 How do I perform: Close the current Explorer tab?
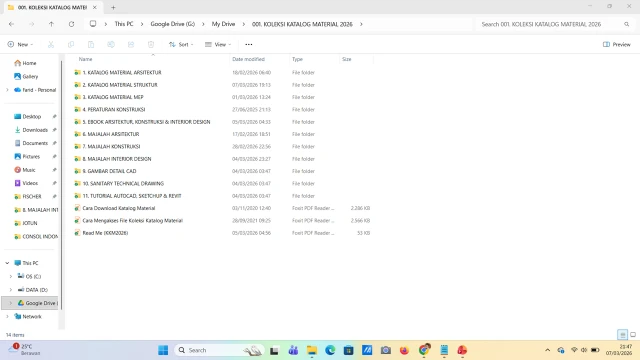94,7
